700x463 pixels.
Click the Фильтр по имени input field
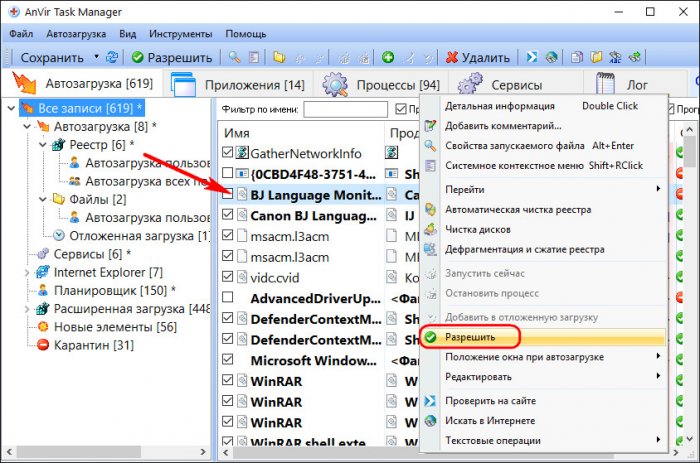pos(346,109)
